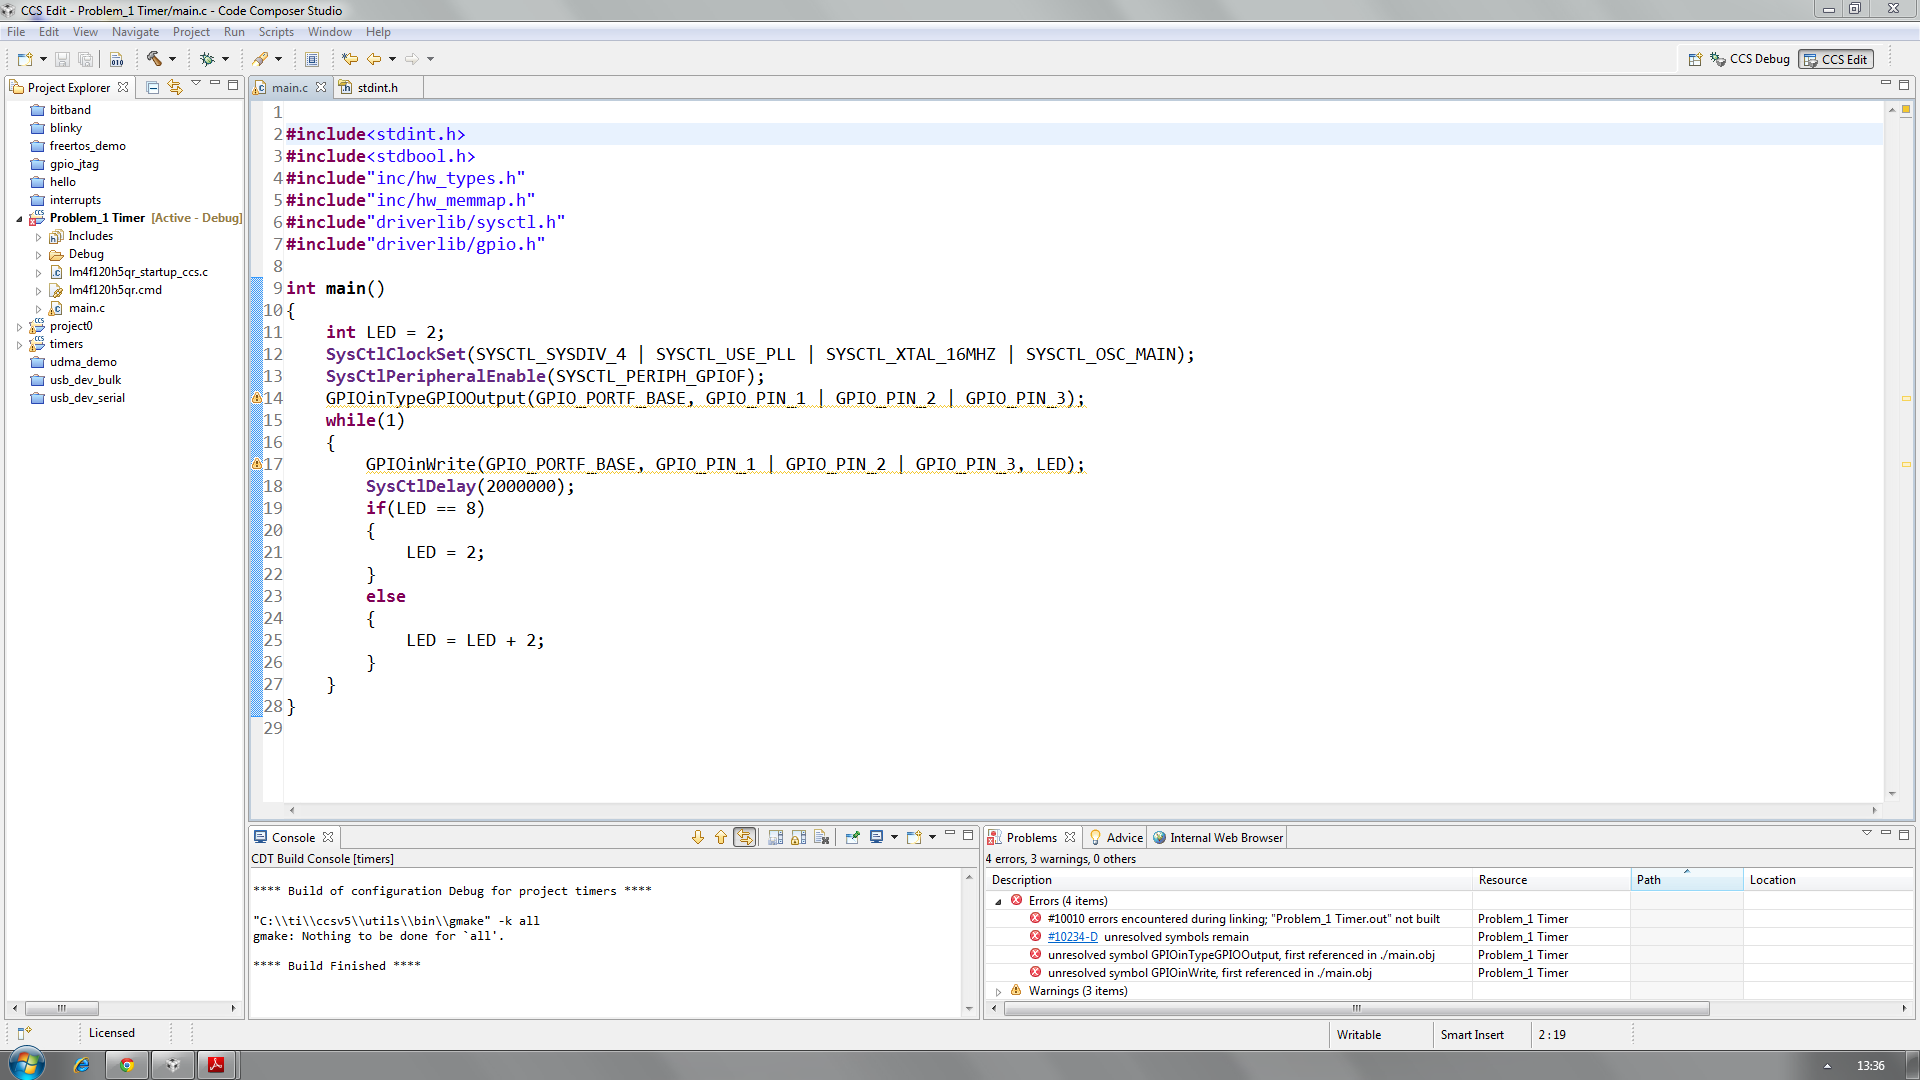This screenshot has height=1080, width=1920.
Task: Click Next Error down arrow in Console
Action: point(698,837)
